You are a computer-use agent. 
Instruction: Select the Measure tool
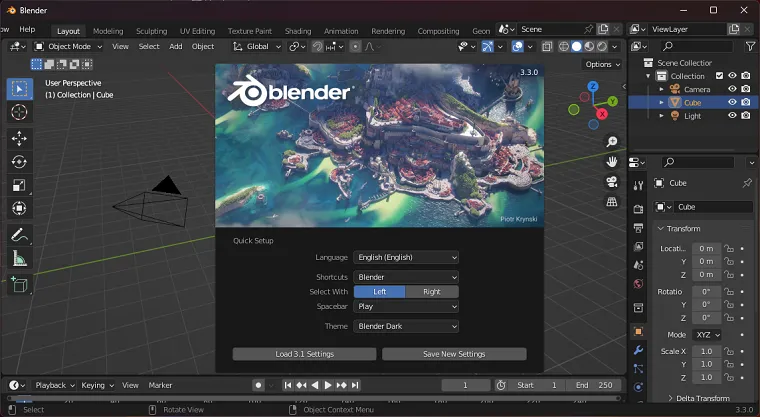click(19, 258)
